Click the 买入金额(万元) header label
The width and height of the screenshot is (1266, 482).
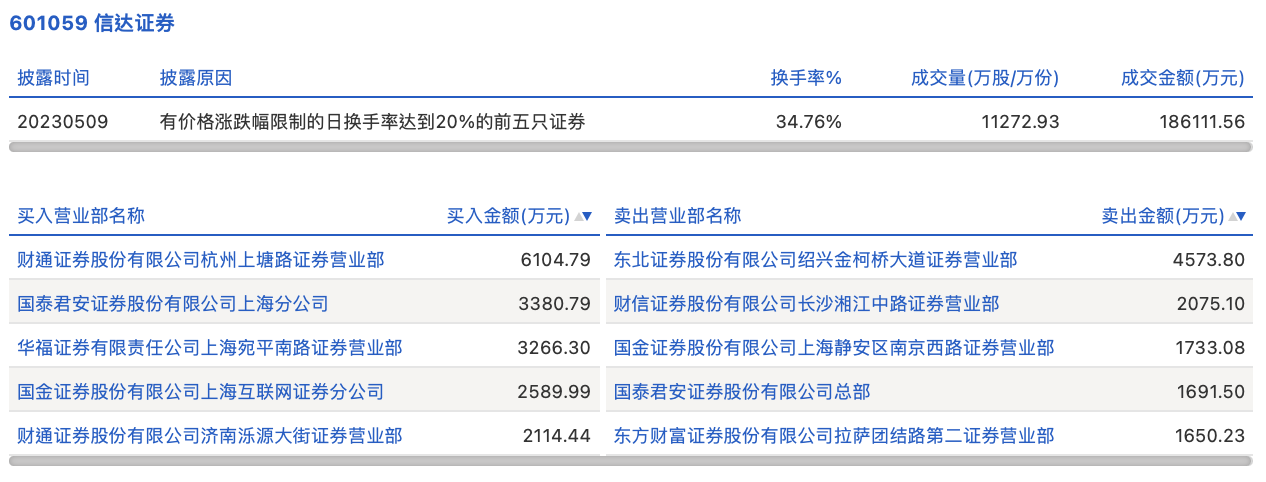click(x=507, y=216)
